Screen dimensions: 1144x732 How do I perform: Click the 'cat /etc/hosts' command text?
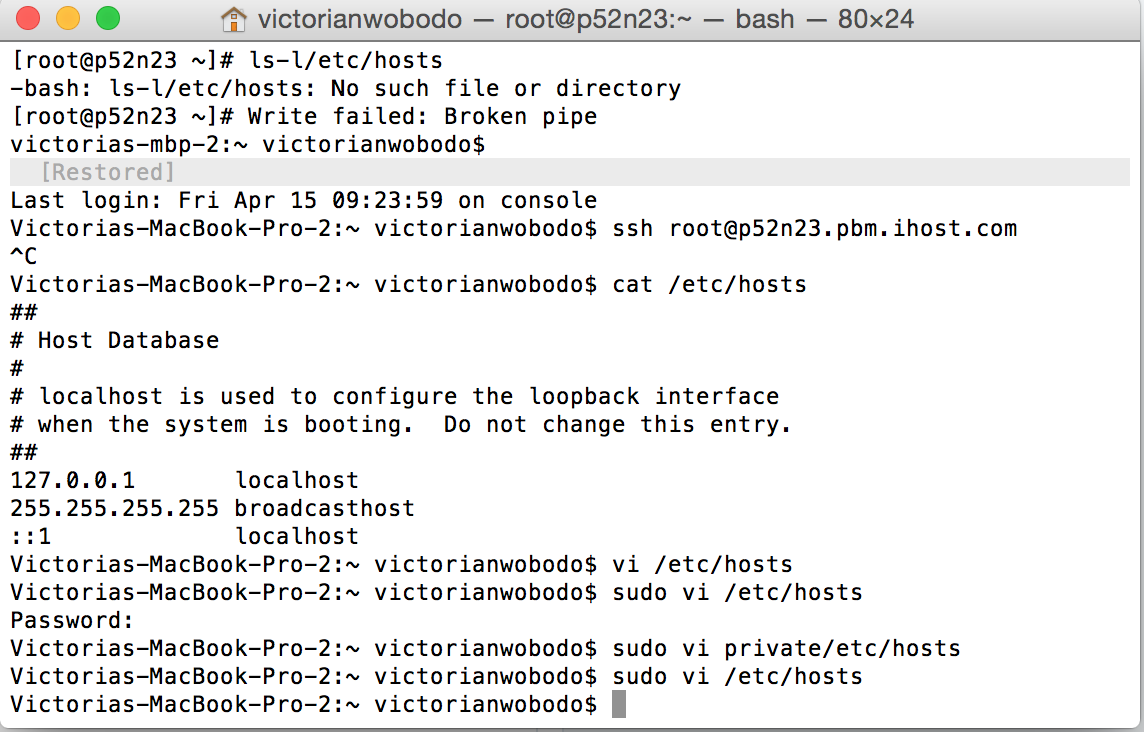click(709, 284)
